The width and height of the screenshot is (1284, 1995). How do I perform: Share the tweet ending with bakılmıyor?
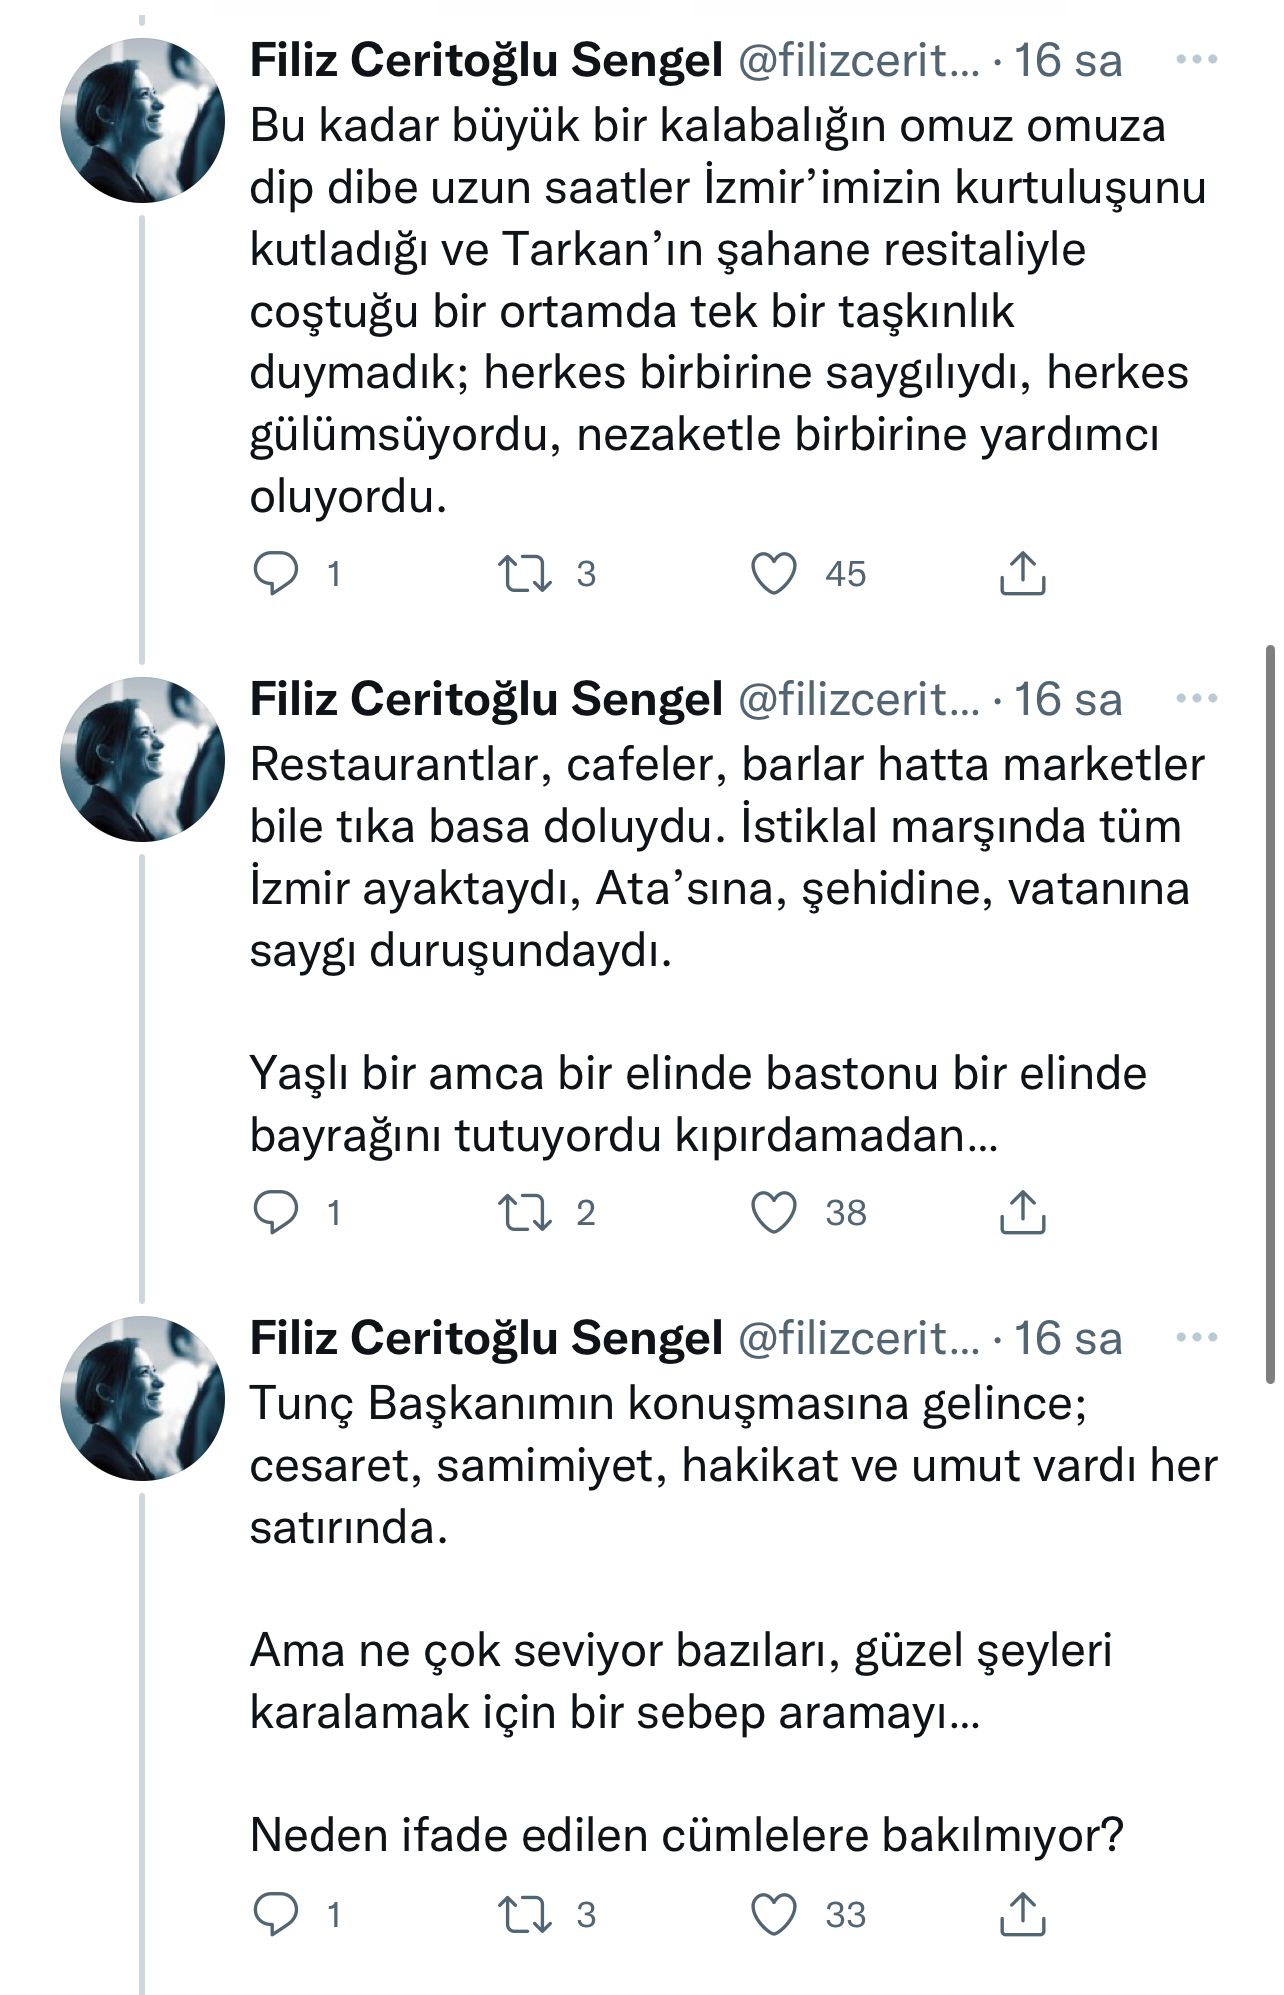click(1022, 1914)
